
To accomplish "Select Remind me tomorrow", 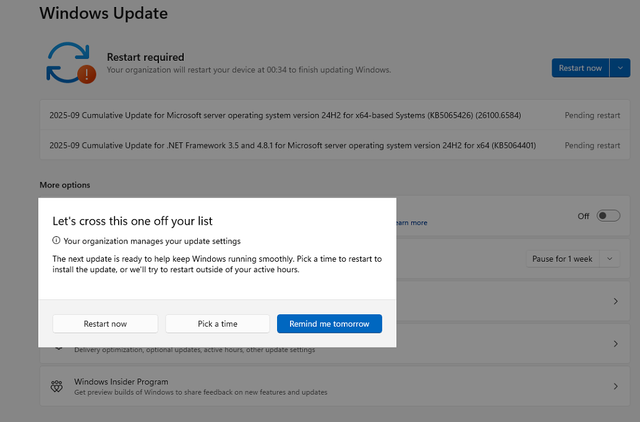I will [329, 324].
